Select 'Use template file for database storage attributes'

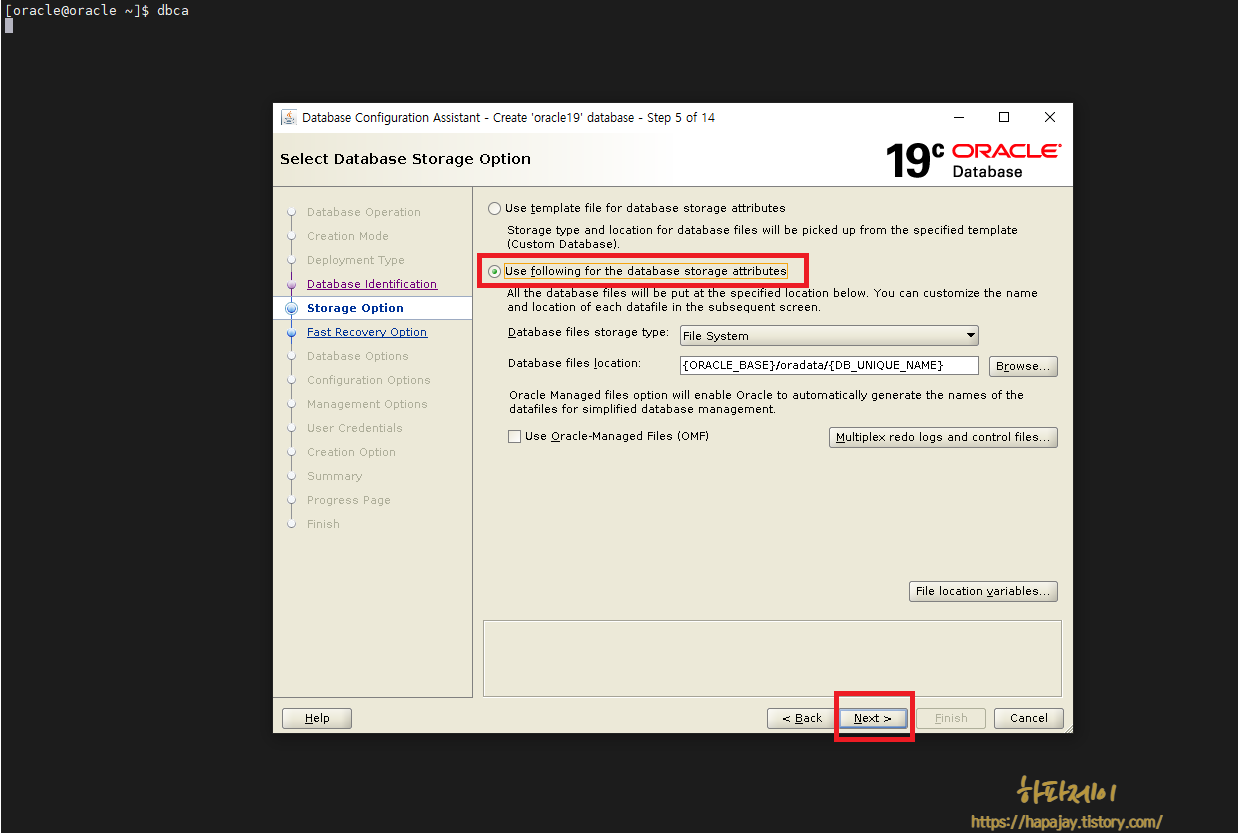[494, 208]
